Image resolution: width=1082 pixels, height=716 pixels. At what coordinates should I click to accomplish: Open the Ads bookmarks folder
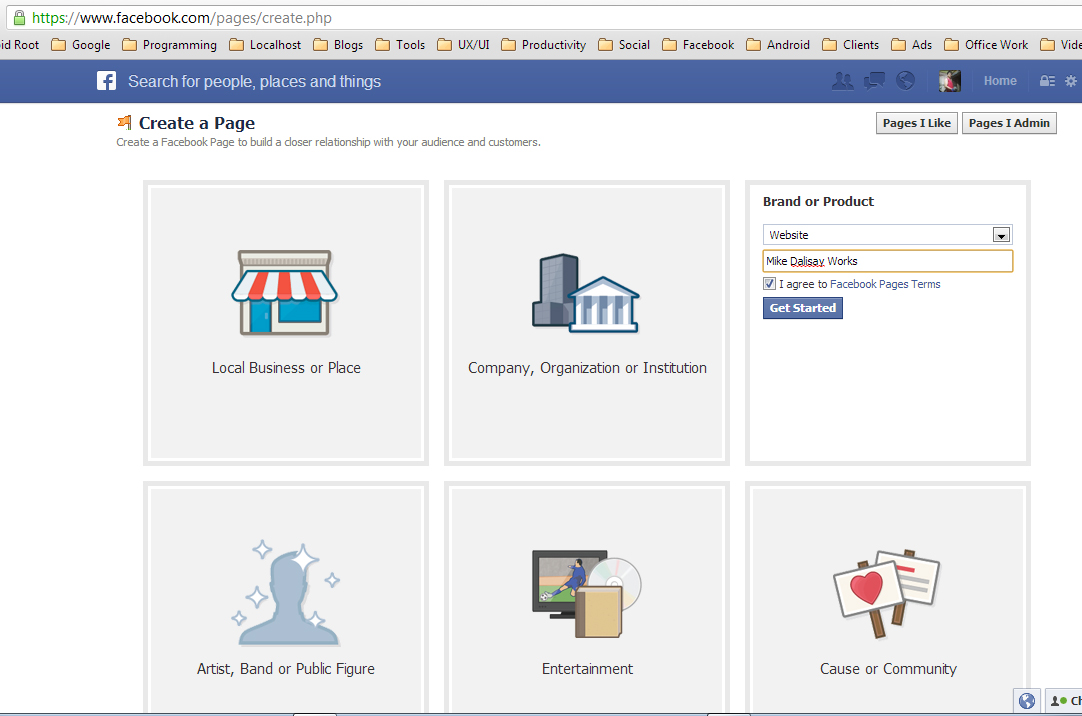[912, 45]
